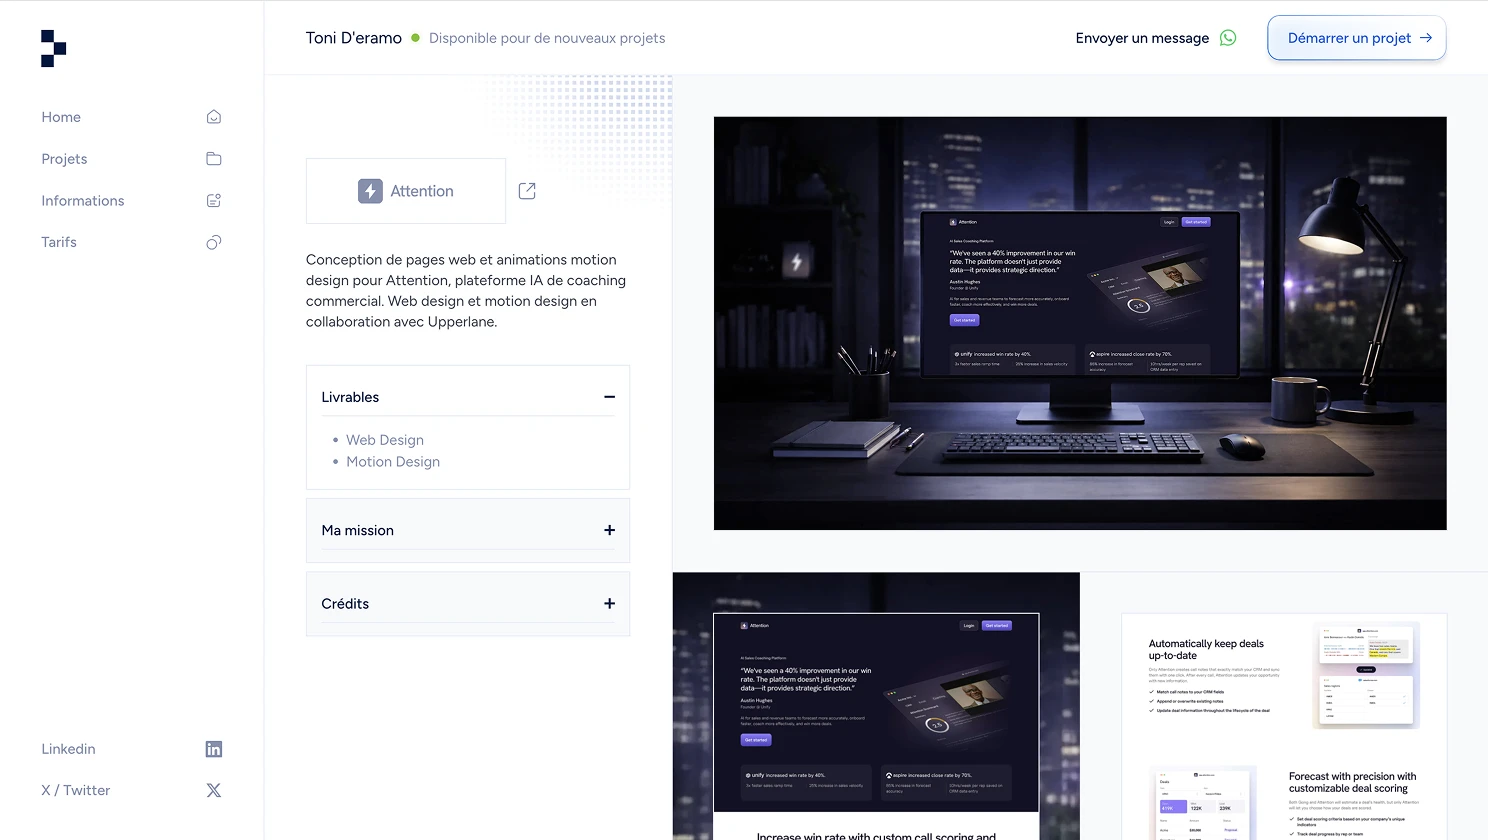This screenshot has width=1488, height=840.
Task: Click the lightning bolt Attention logo badge
Action: tap(370, 190)
